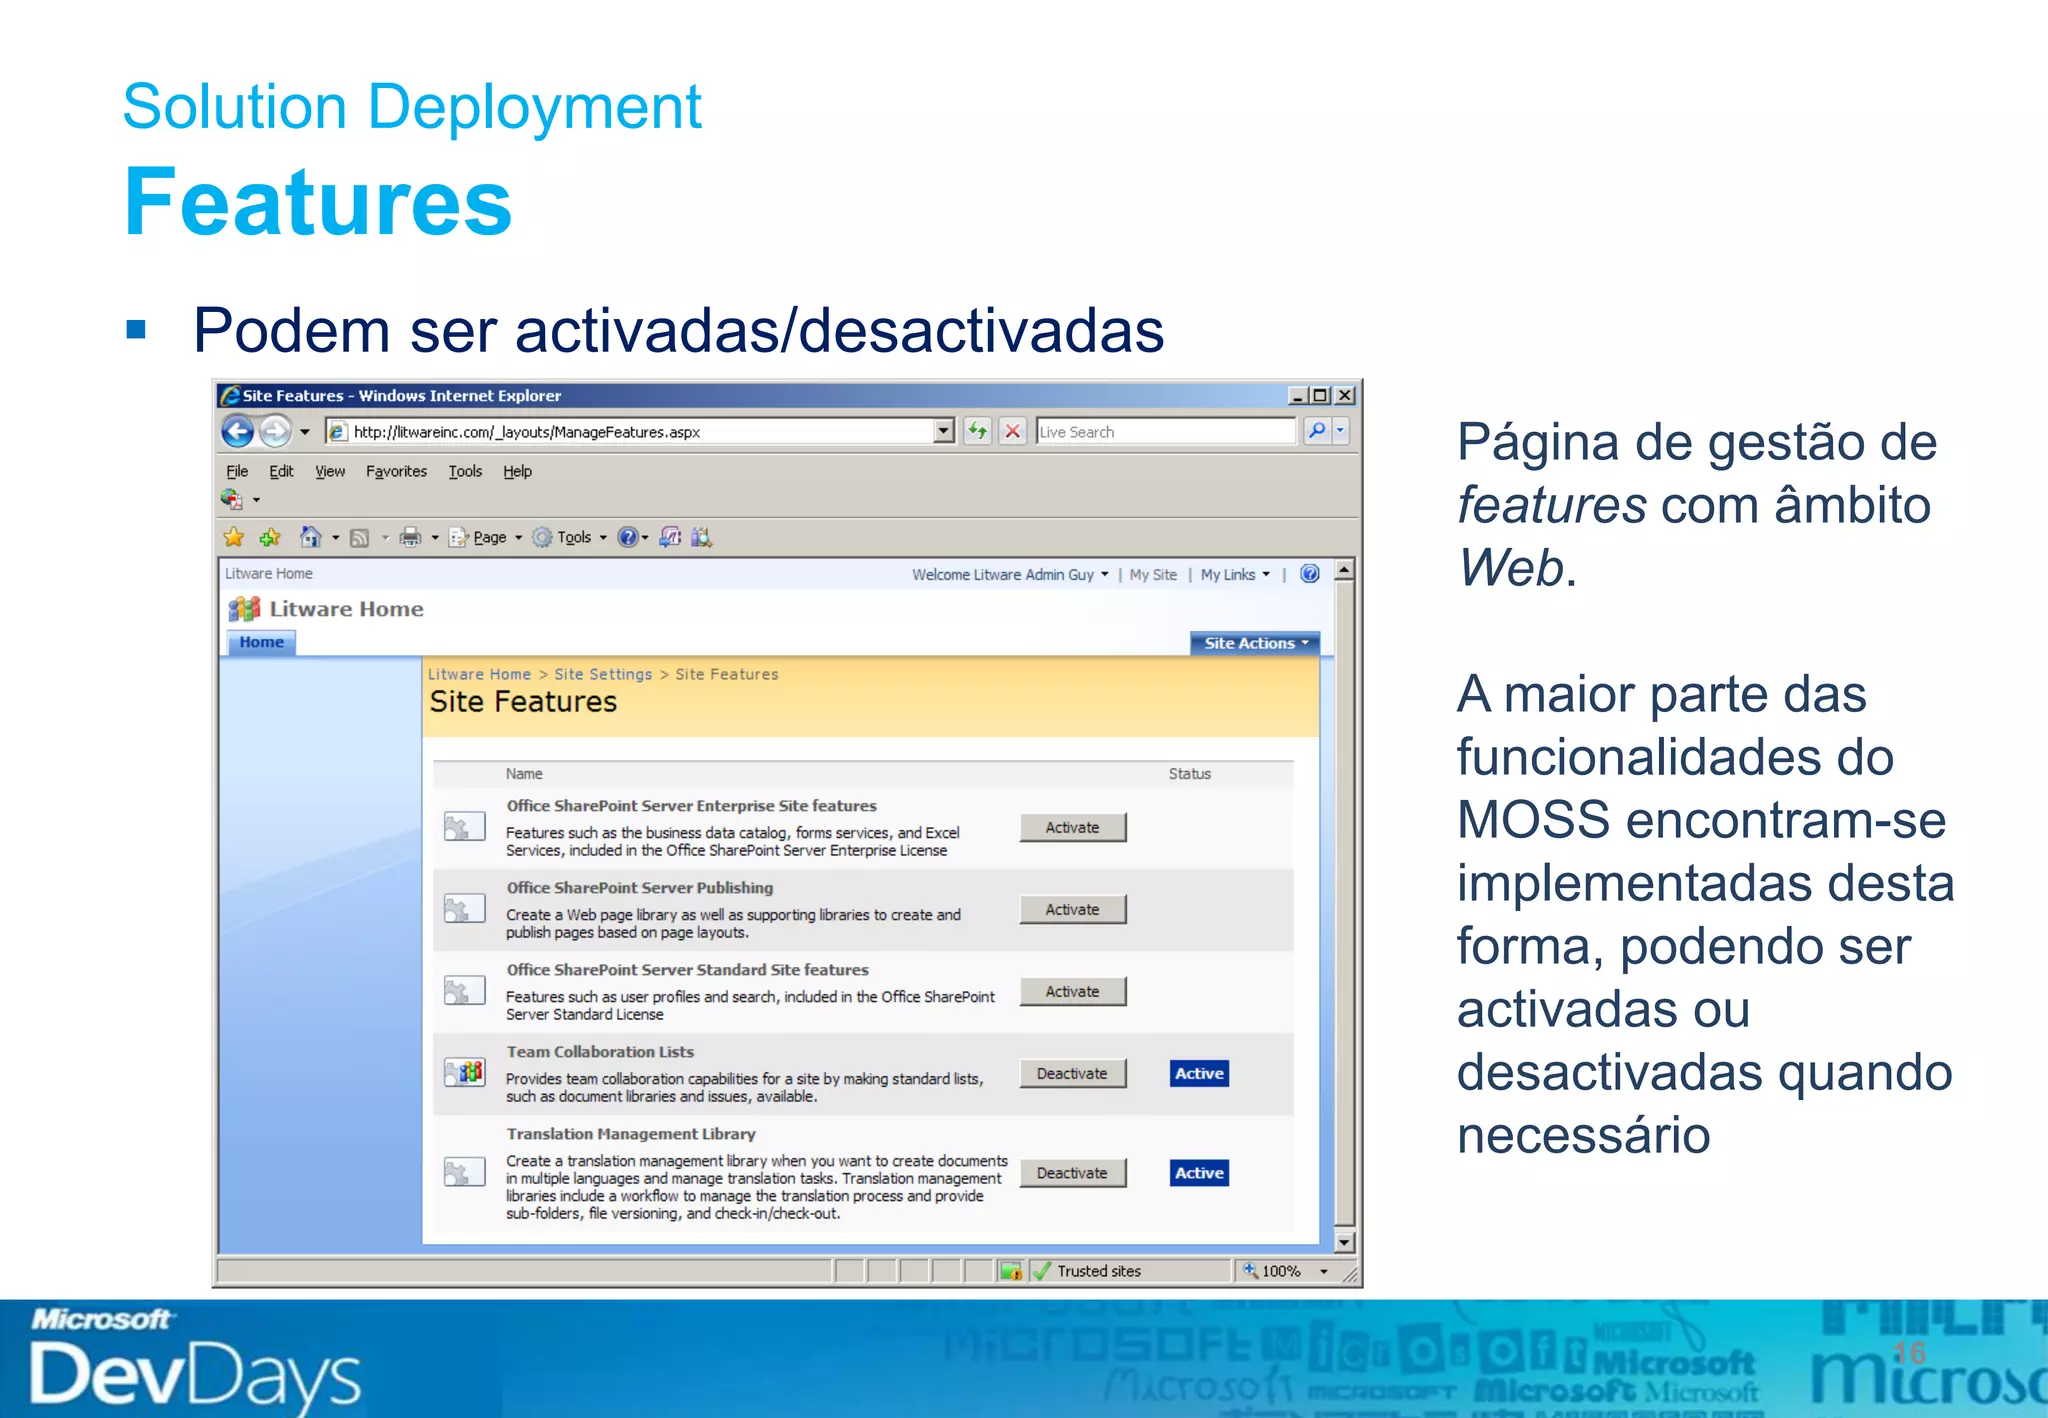Click the Server Publishing feature icon
Screen dimensions: 2048x1418
[x=465, y=909]
